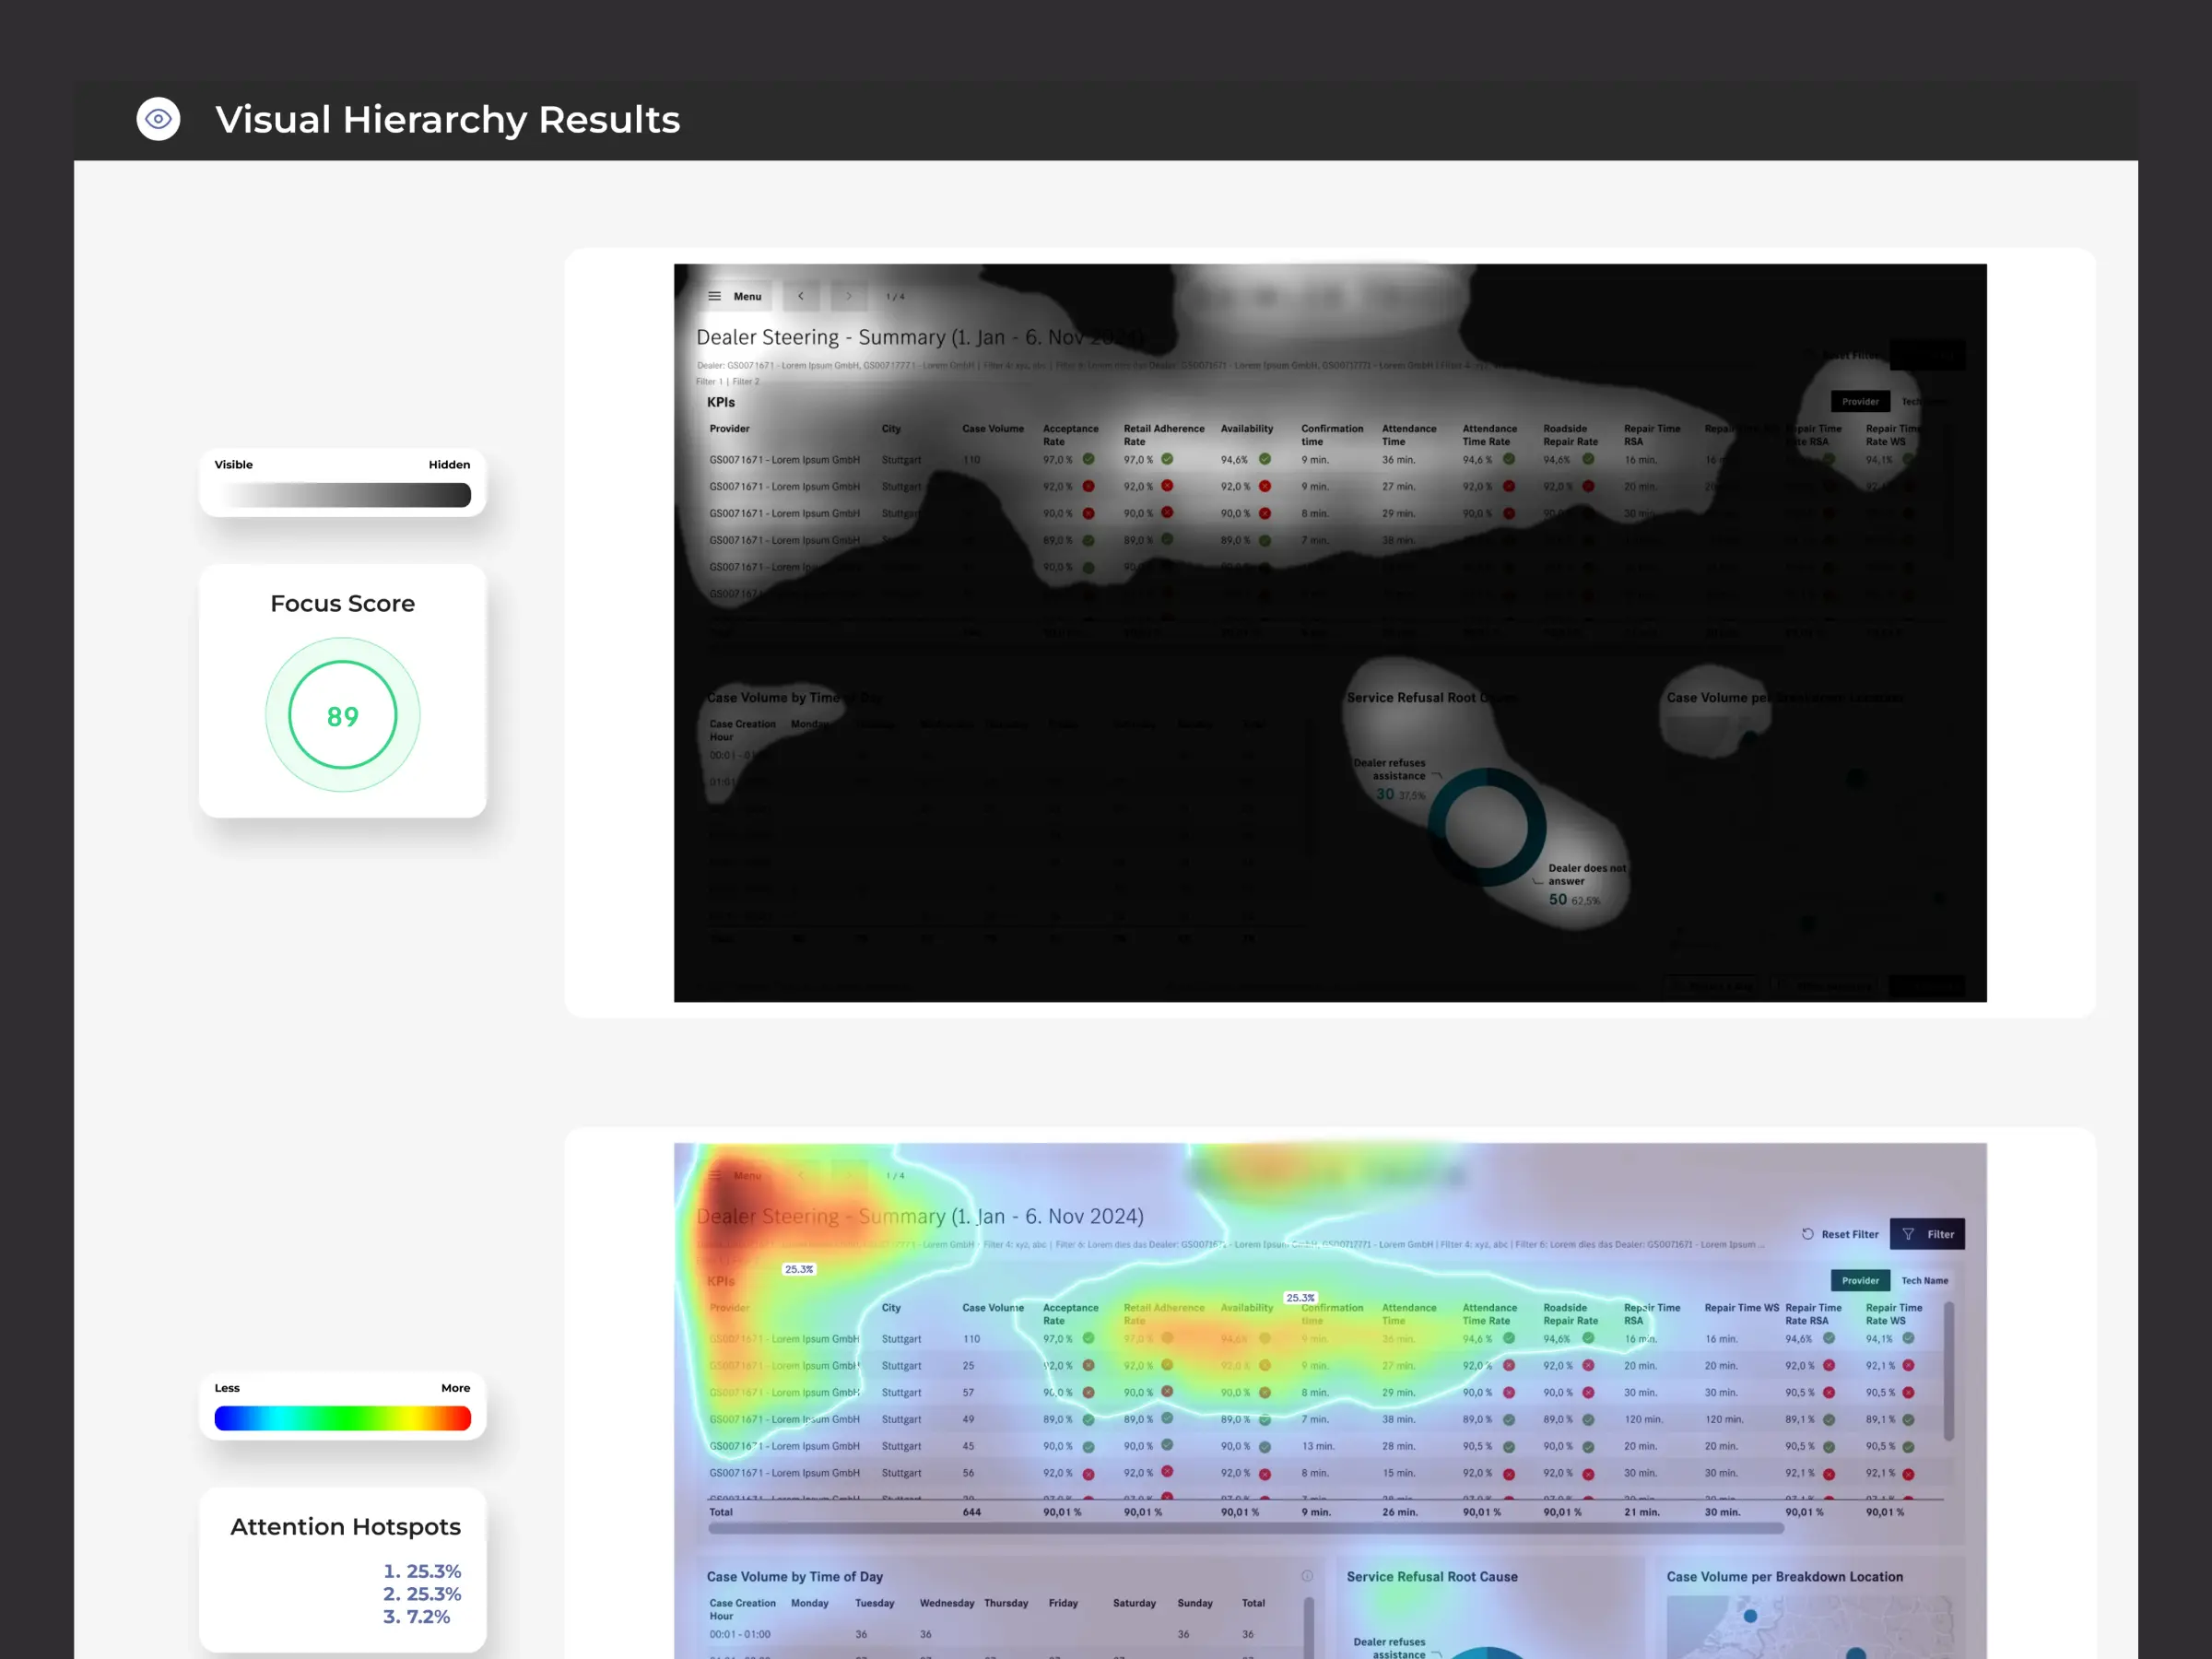The height and width of the screenshot is (1659, 2212).
Task: Select the Provider toggle in top focus-map dashboard
Action: click(x=1859, y=401)
